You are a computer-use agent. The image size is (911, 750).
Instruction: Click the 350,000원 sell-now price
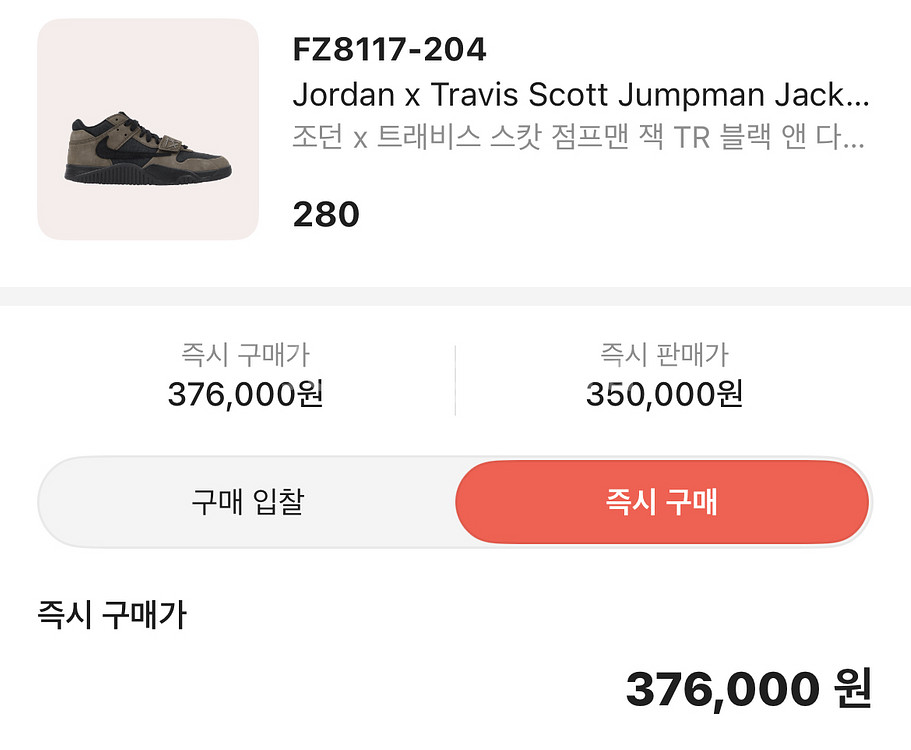pos(664,395)
